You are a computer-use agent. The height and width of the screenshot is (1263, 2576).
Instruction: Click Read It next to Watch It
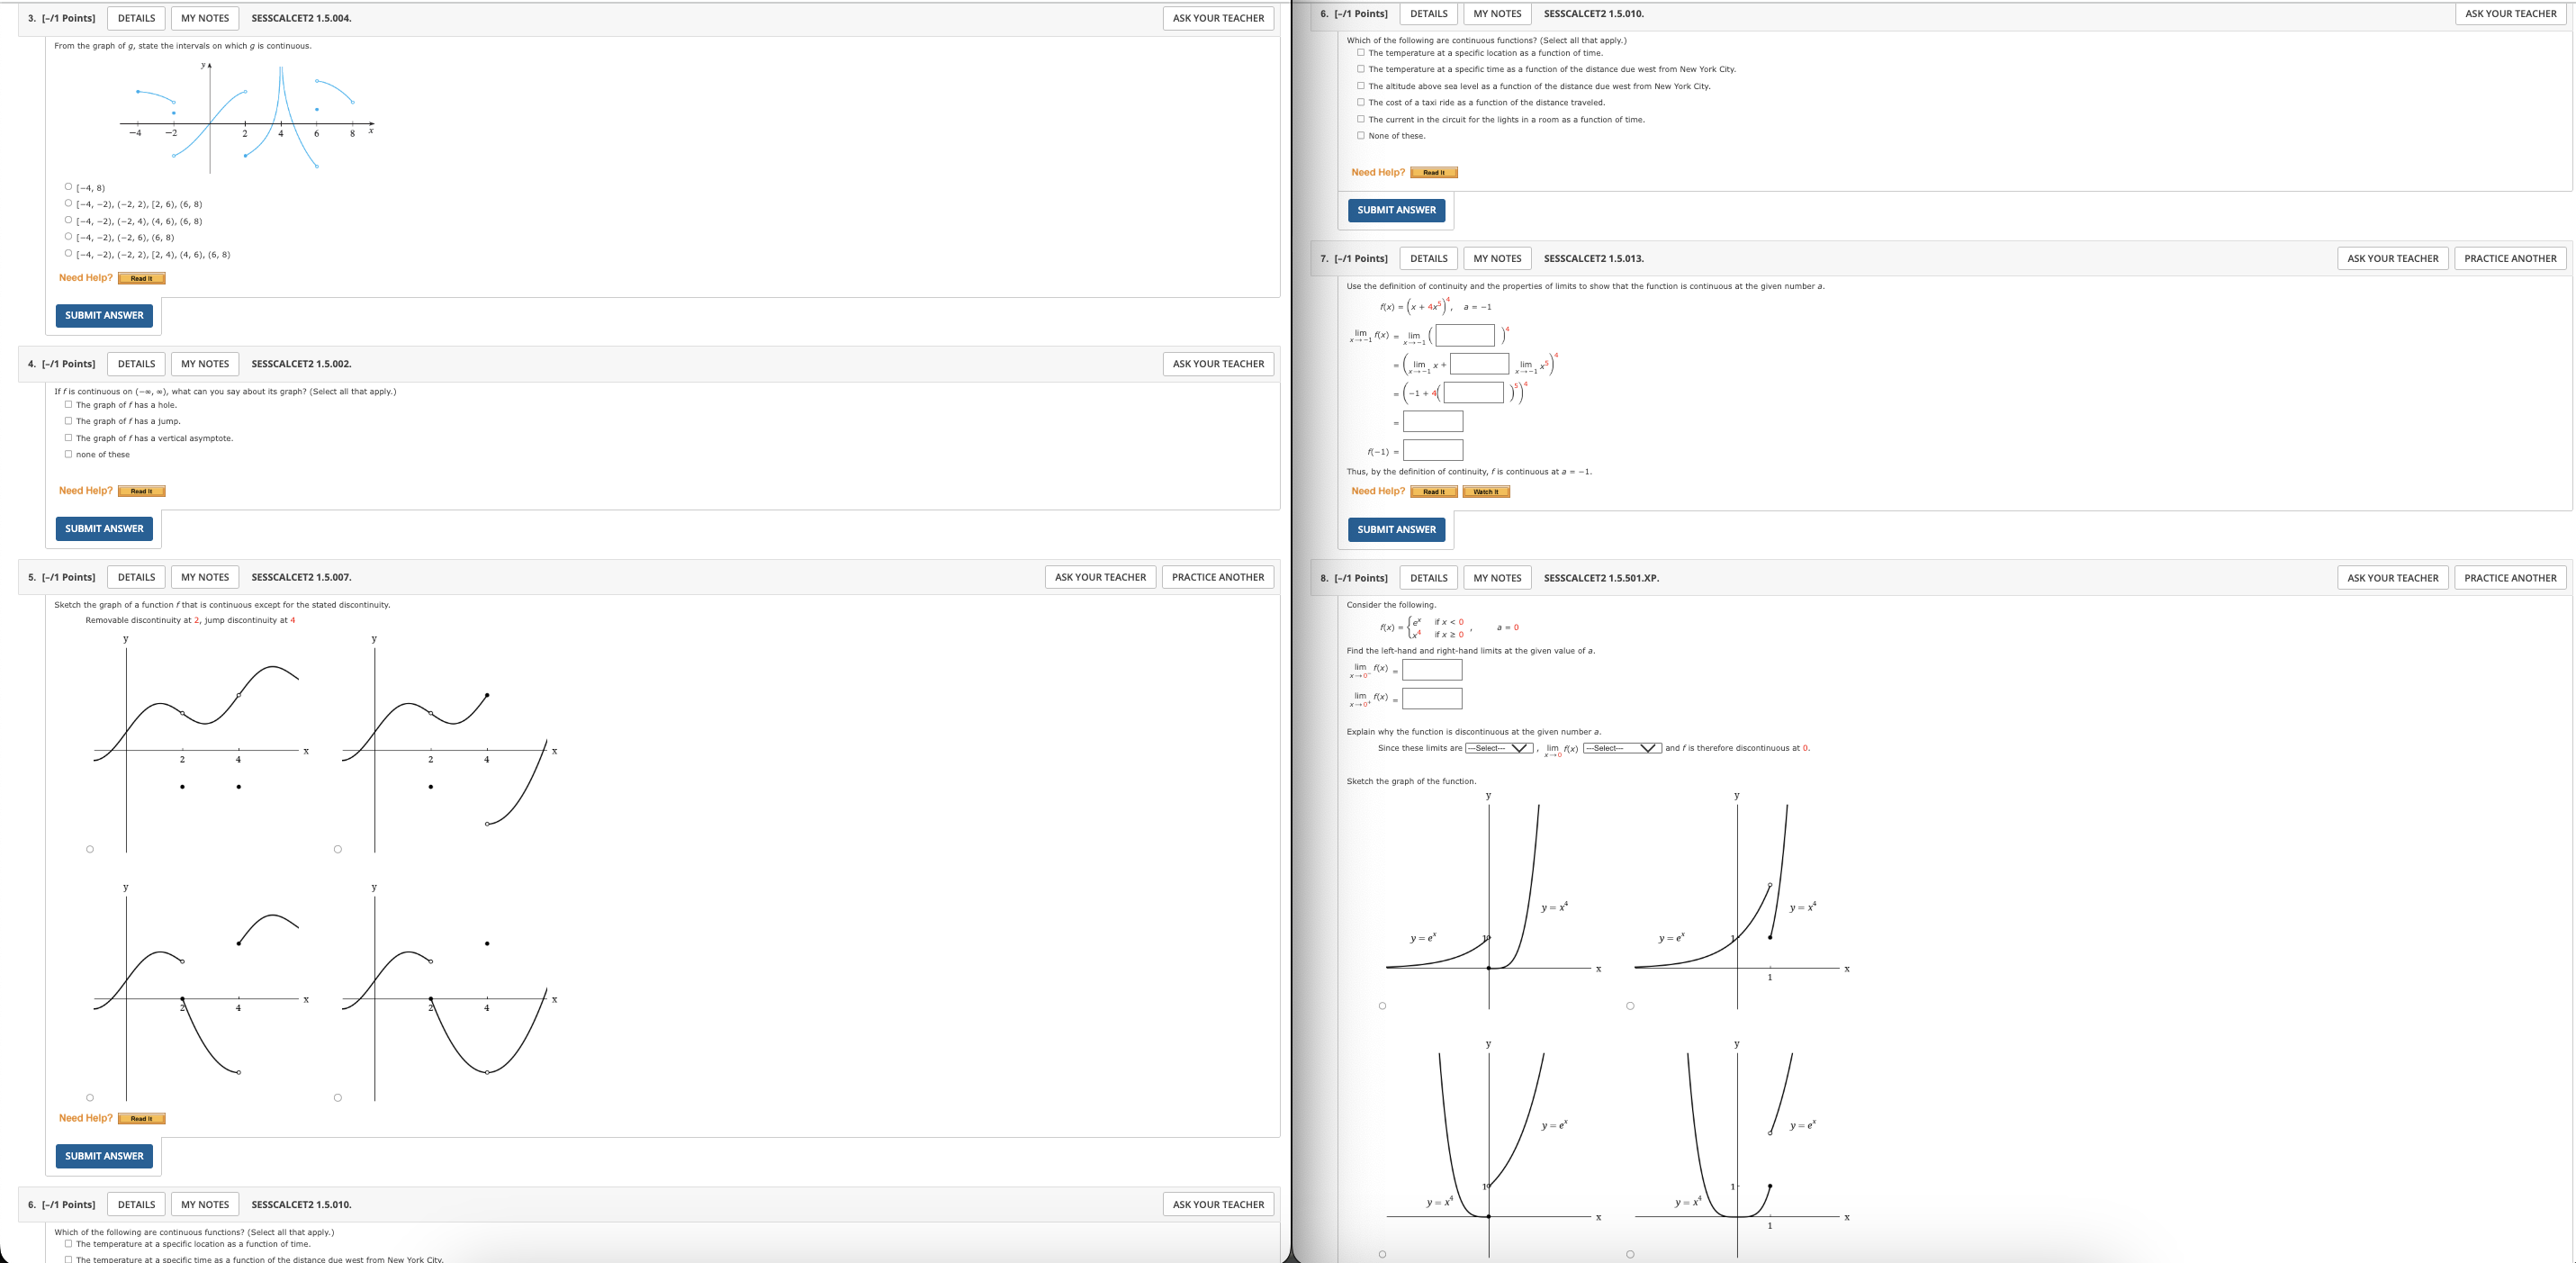(1433, 492)
